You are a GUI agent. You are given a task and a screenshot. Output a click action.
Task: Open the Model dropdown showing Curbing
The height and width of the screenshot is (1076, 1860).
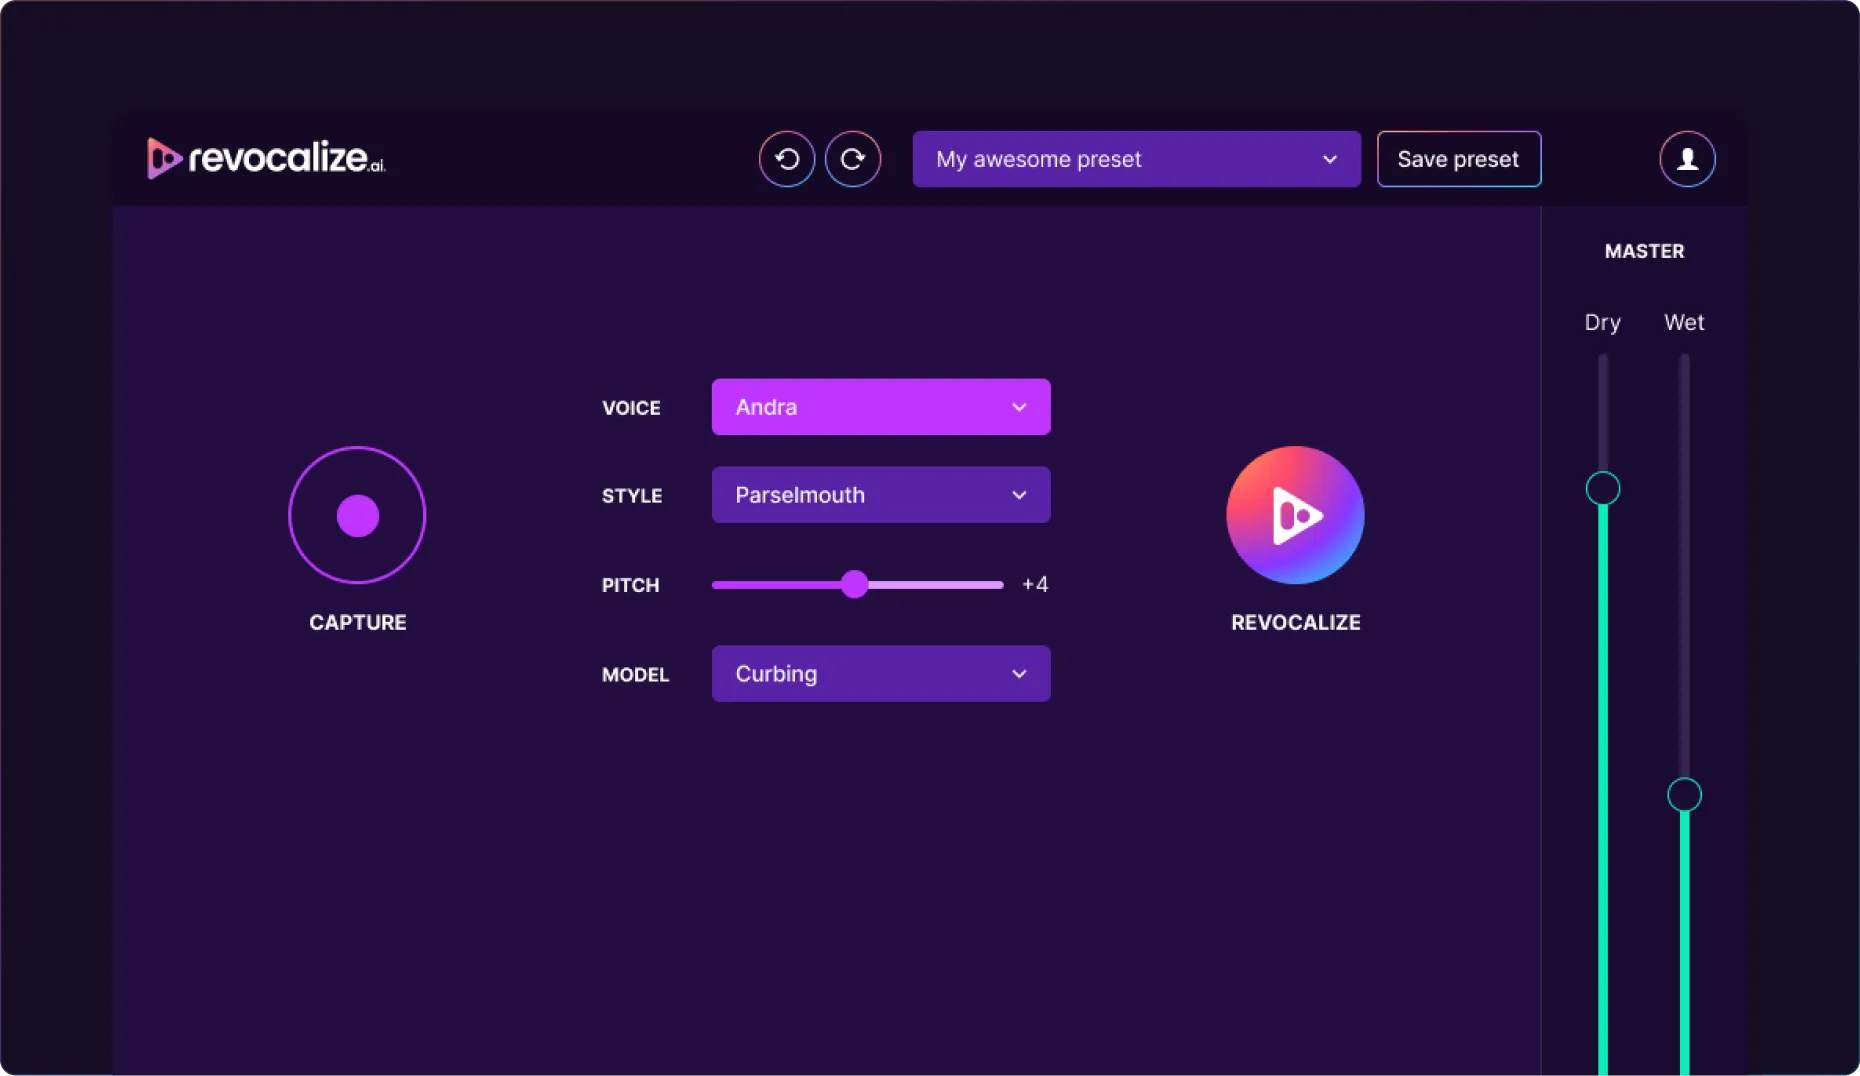[880, 674]
